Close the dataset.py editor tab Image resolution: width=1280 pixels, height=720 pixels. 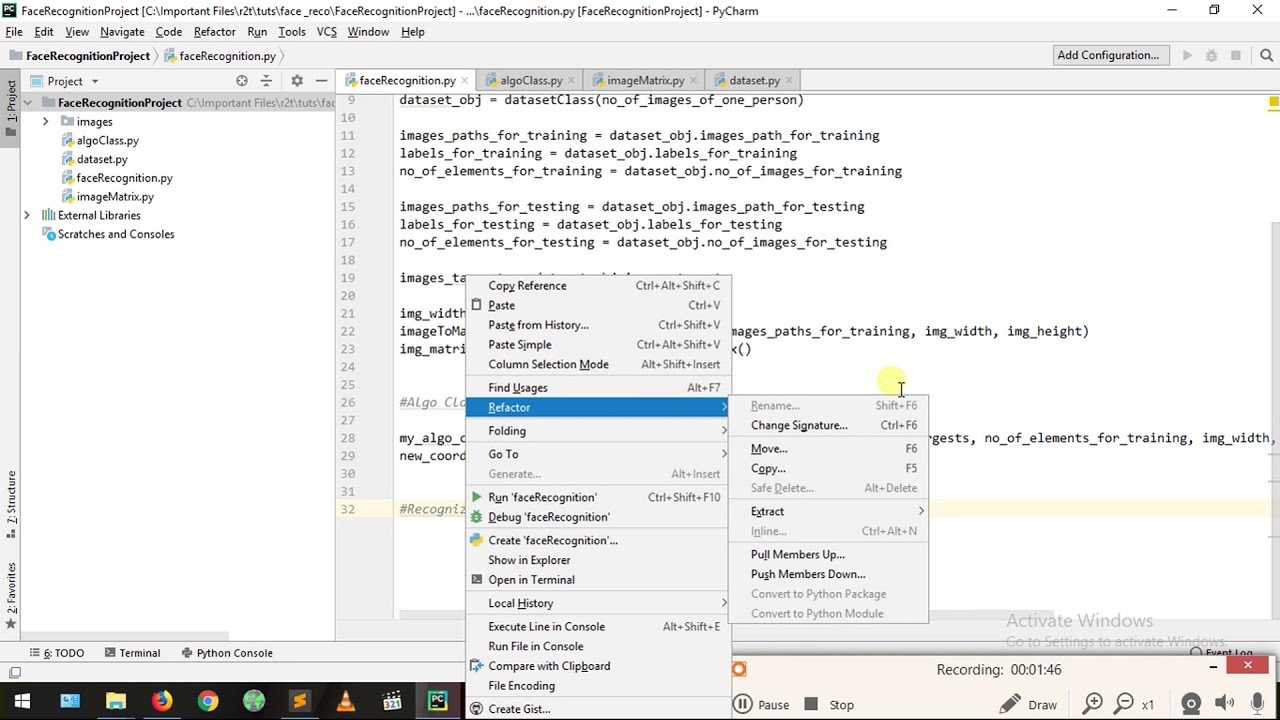[x=790, y=80]
